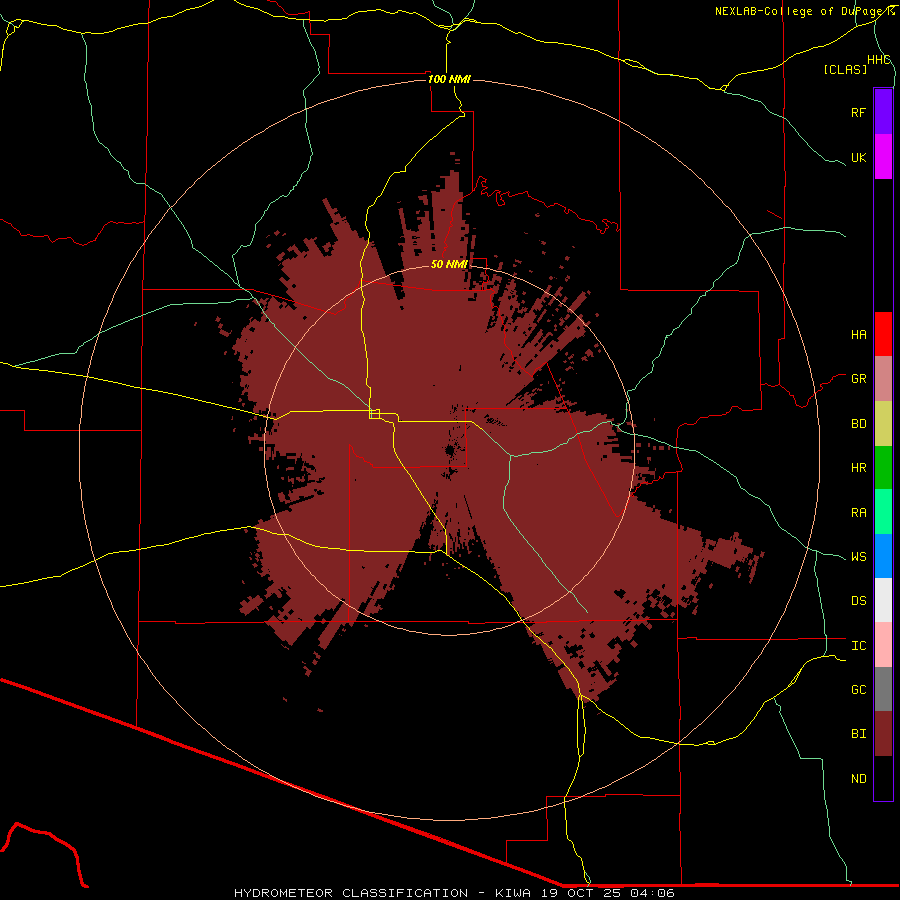Click the DS white legend swatch
900x900 pixels.
click(883, 600)
